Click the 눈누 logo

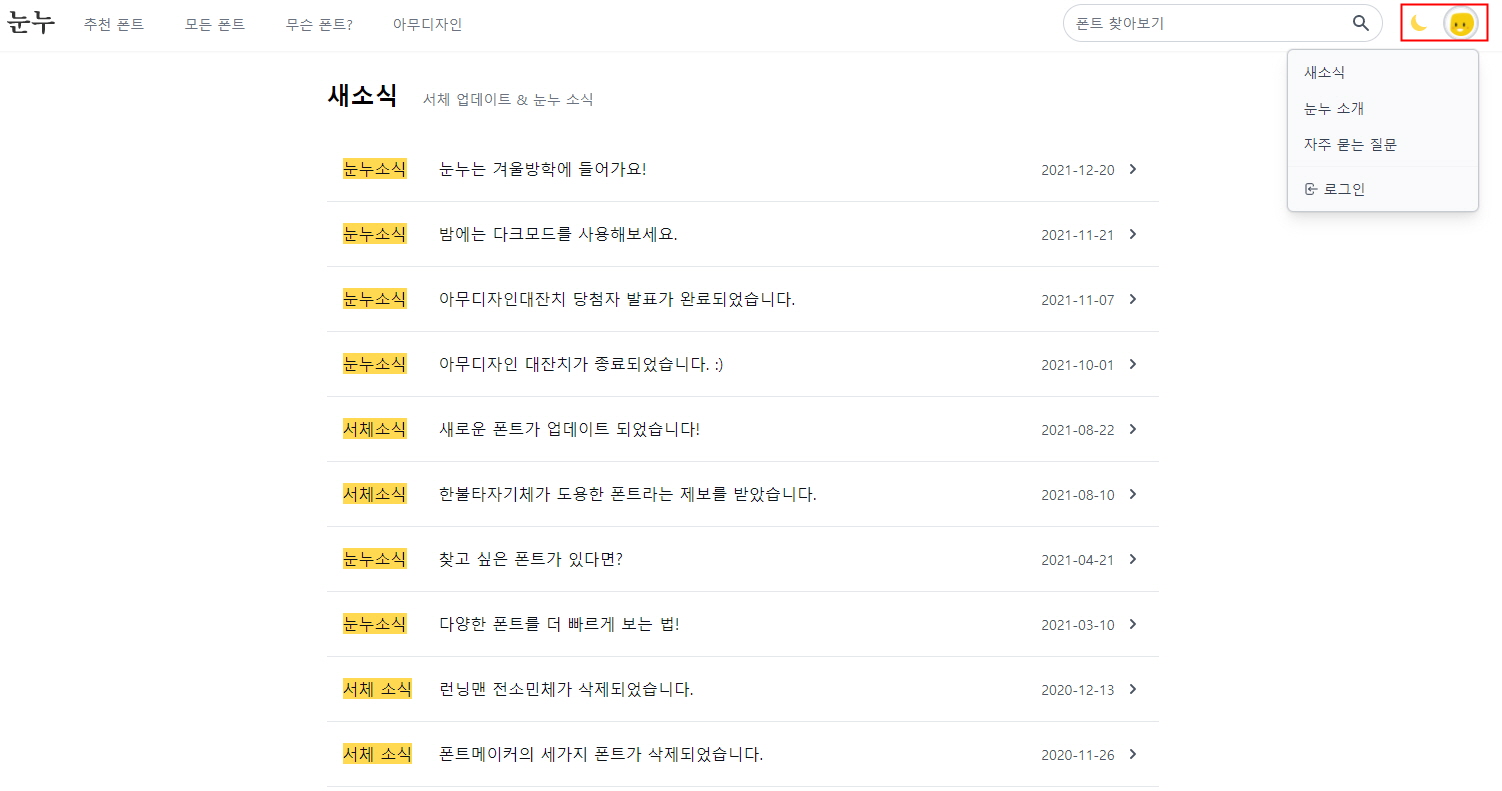[x=31, y=22]
